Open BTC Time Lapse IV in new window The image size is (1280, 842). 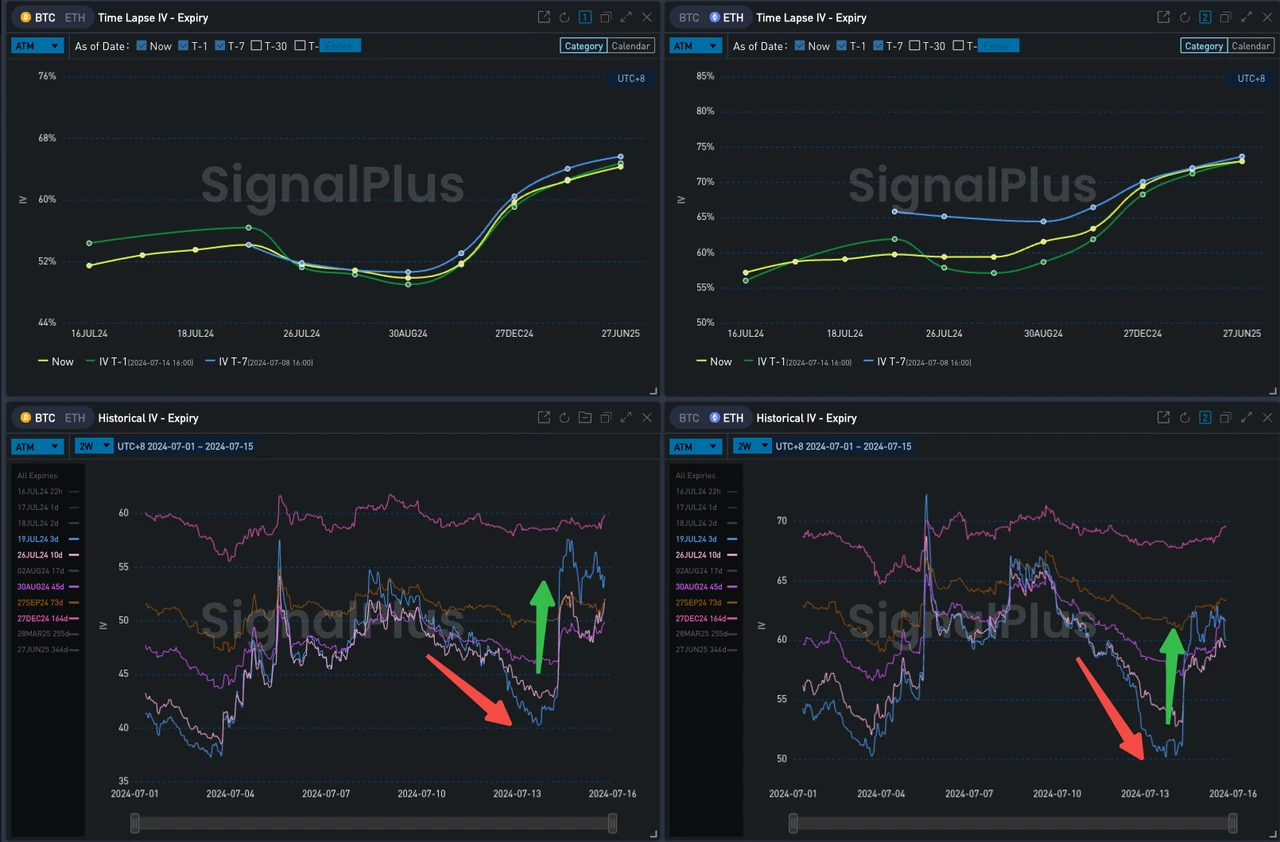point(543,17)
